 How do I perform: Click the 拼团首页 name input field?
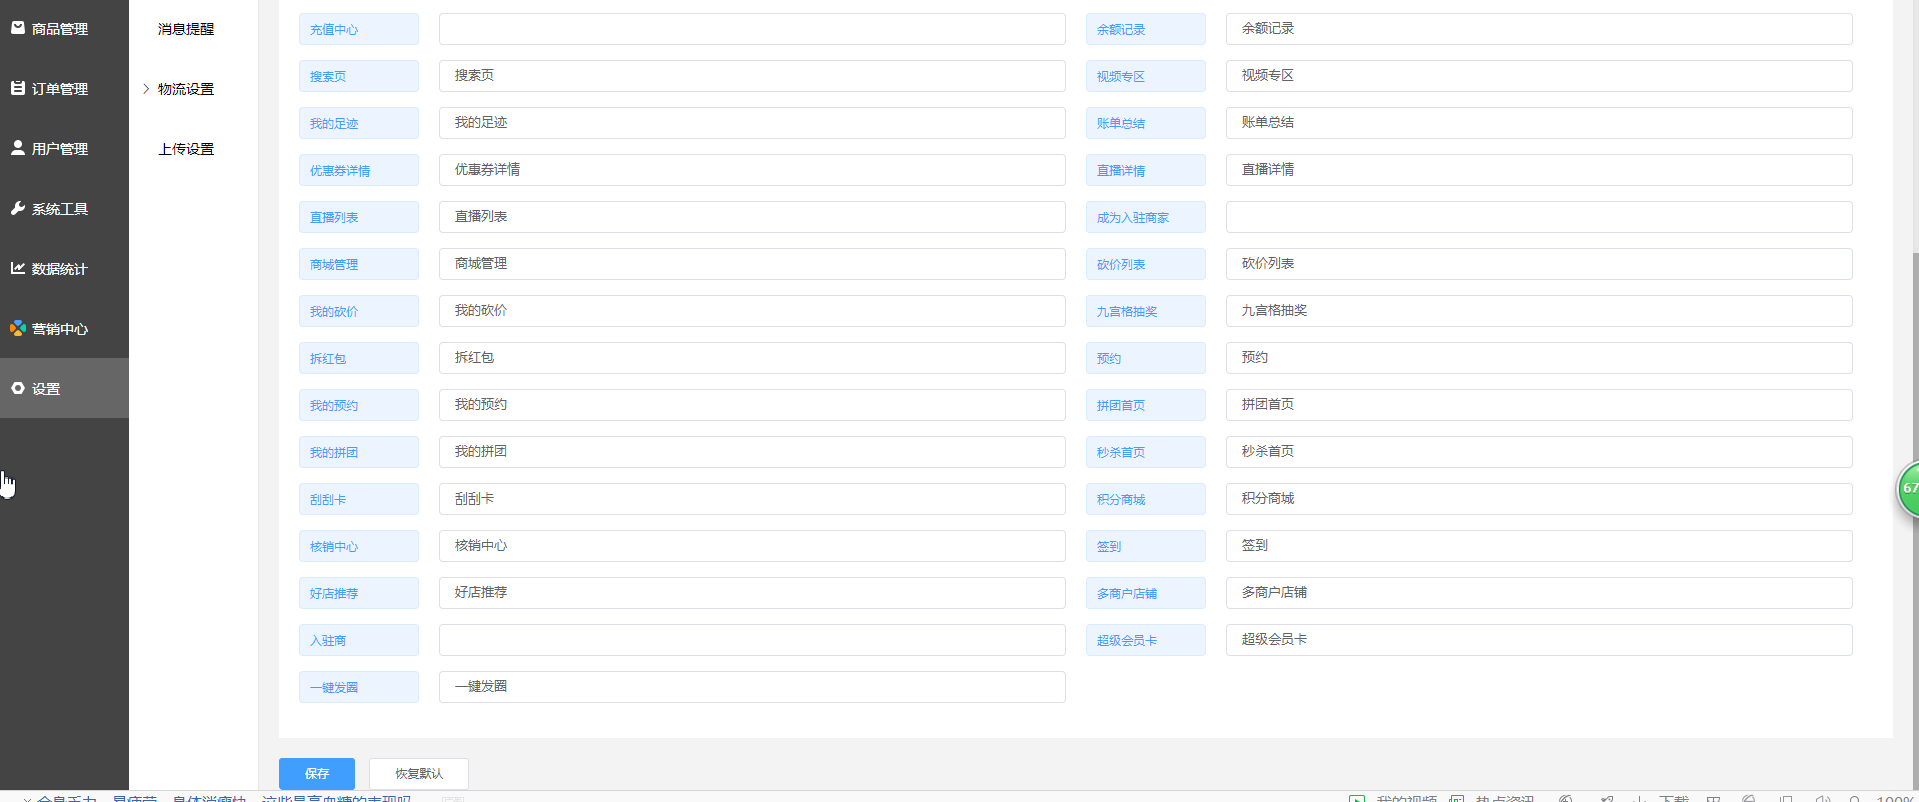coord(1539,405)
